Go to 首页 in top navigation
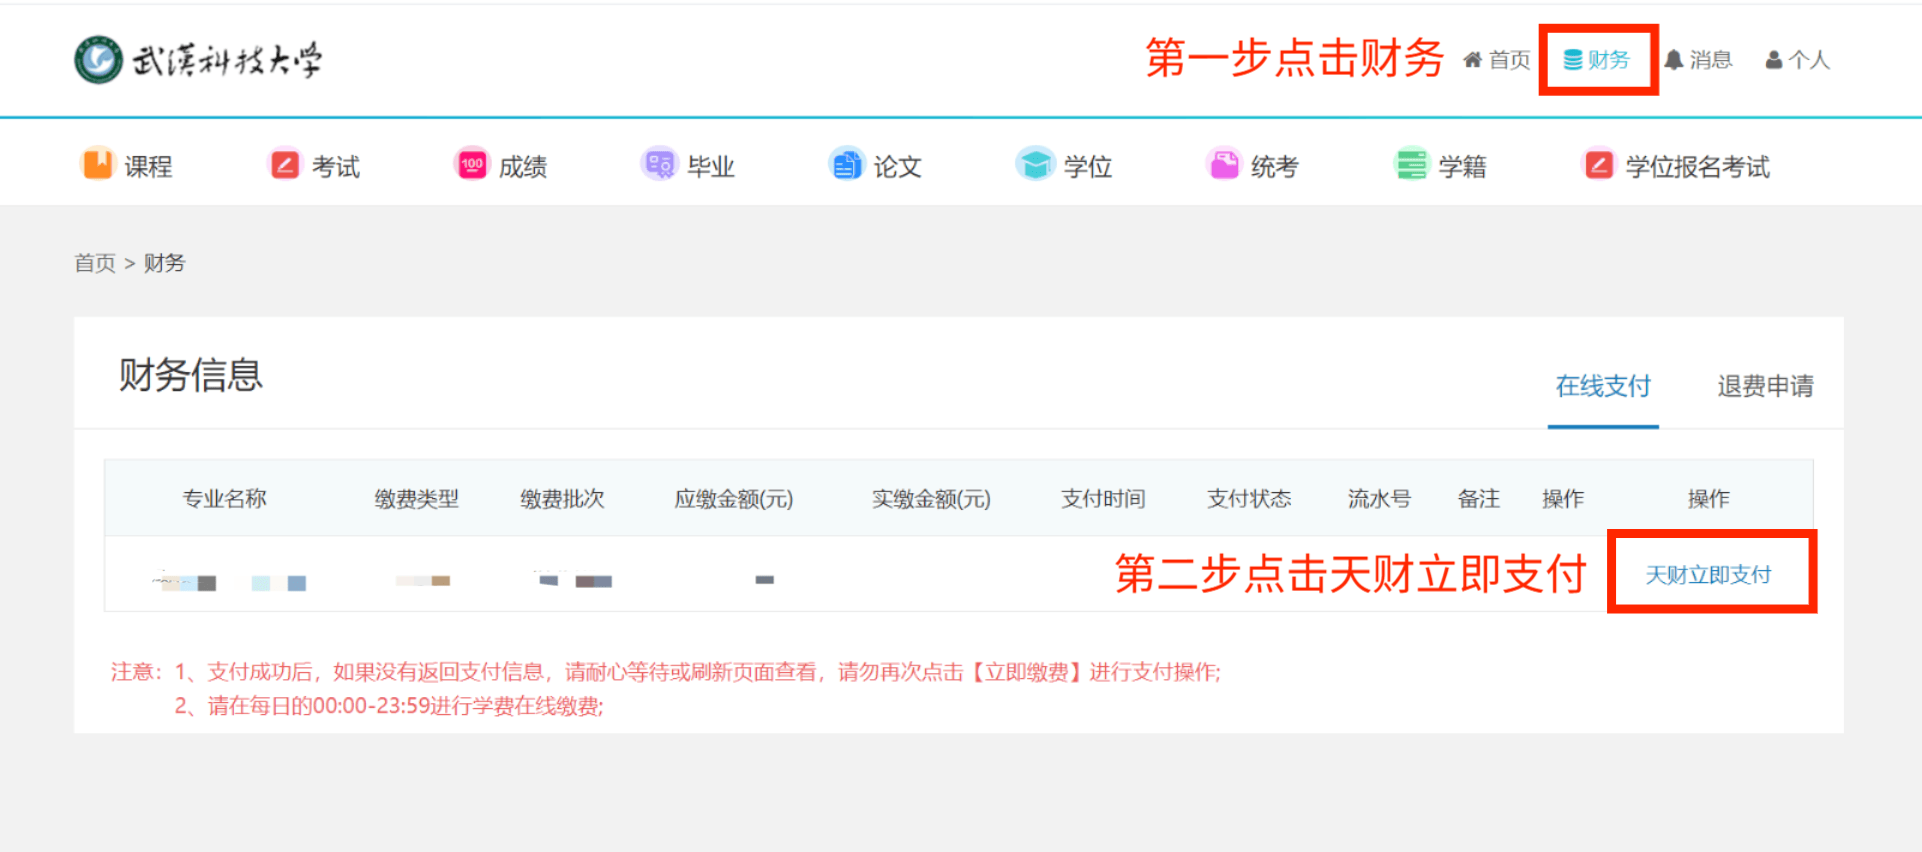1922x852 pixels. tap(1497, 60)
